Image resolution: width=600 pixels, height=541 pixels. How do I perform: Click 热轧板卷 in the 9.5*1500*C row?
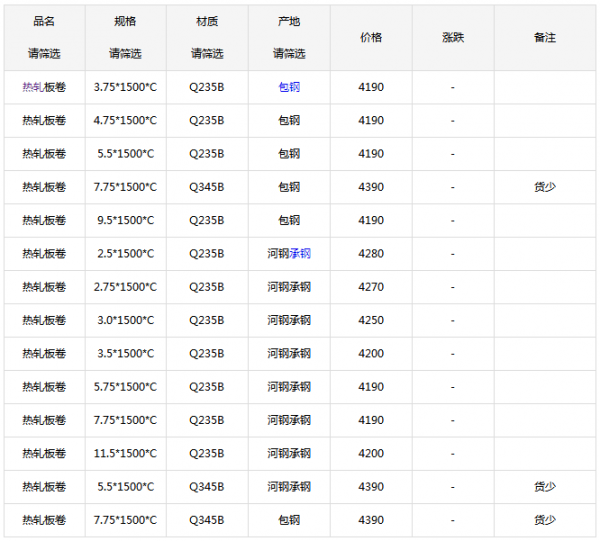[x=44, y=220]
